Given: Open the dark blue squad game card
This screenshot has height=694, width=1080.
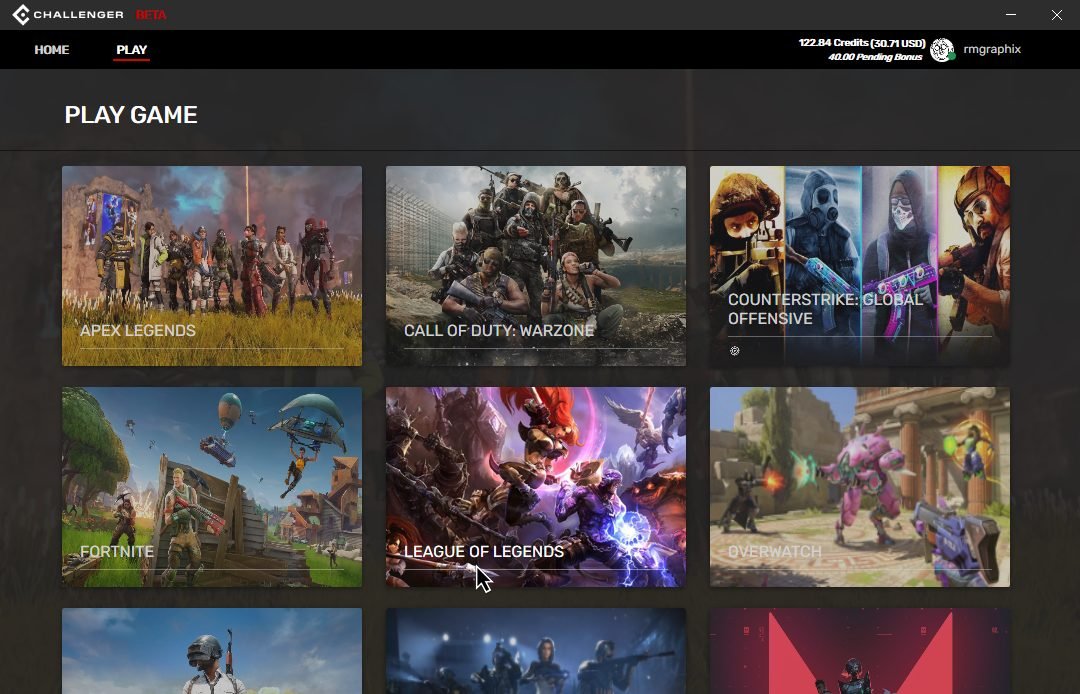Looking at the screenshot, I should point(536,651).
